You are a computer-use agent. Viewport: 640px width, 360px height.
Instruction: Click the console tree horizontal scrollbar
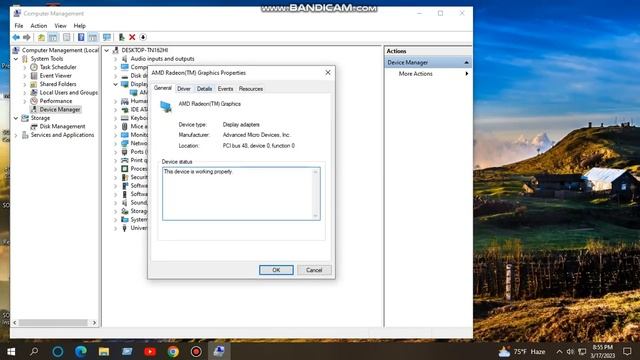[53, 322]
